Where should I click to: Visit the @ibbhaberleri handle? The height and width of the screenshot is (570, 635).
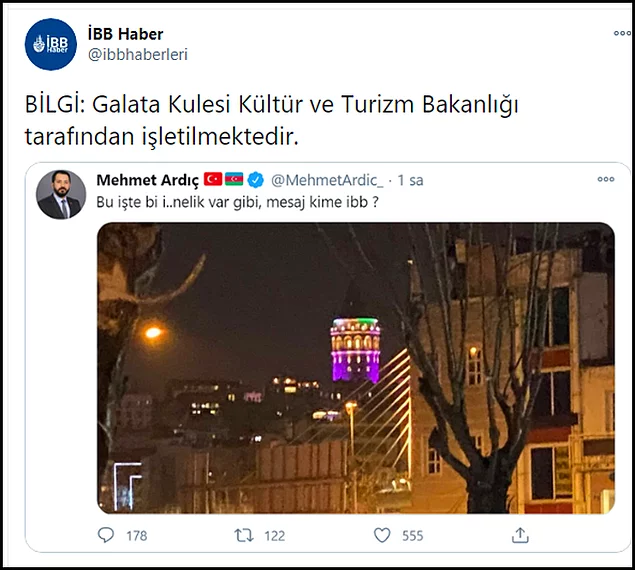(x=138, y=55)
